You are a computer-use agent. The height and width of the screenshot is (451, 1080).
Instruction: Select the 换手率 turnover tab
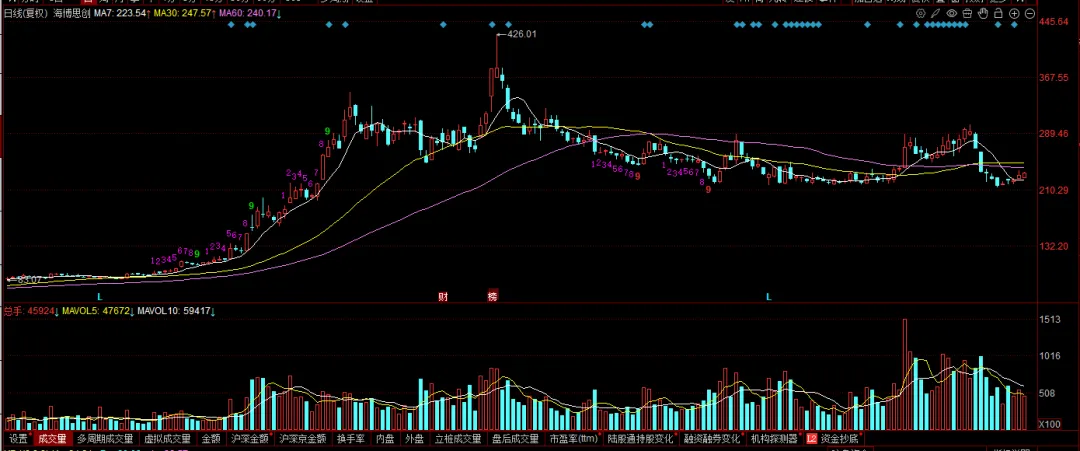click(350, 438)
